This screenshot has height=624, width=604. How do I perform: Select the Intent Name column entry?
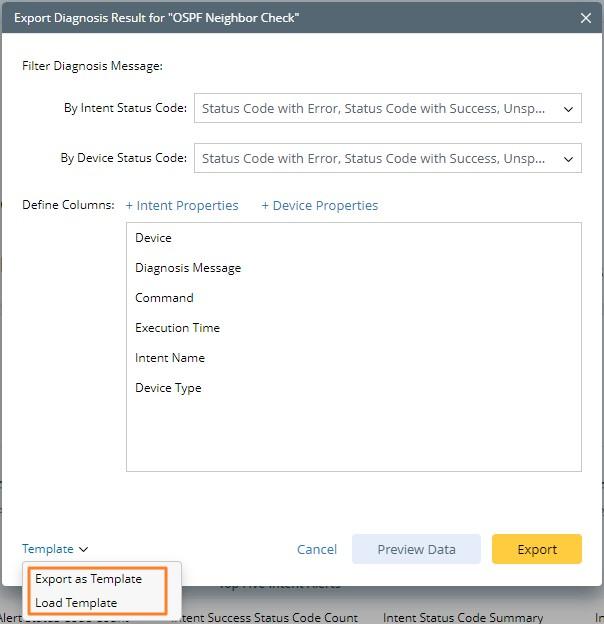click(x=170, y=358)
